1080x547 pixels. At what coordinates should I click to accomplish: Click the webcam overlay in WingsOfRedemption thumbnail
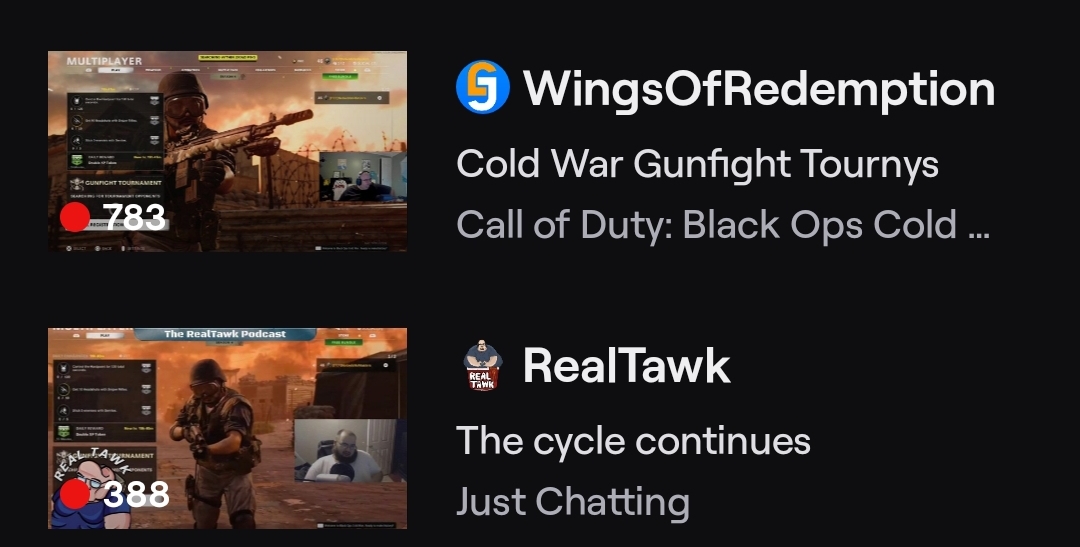[363, 177]
